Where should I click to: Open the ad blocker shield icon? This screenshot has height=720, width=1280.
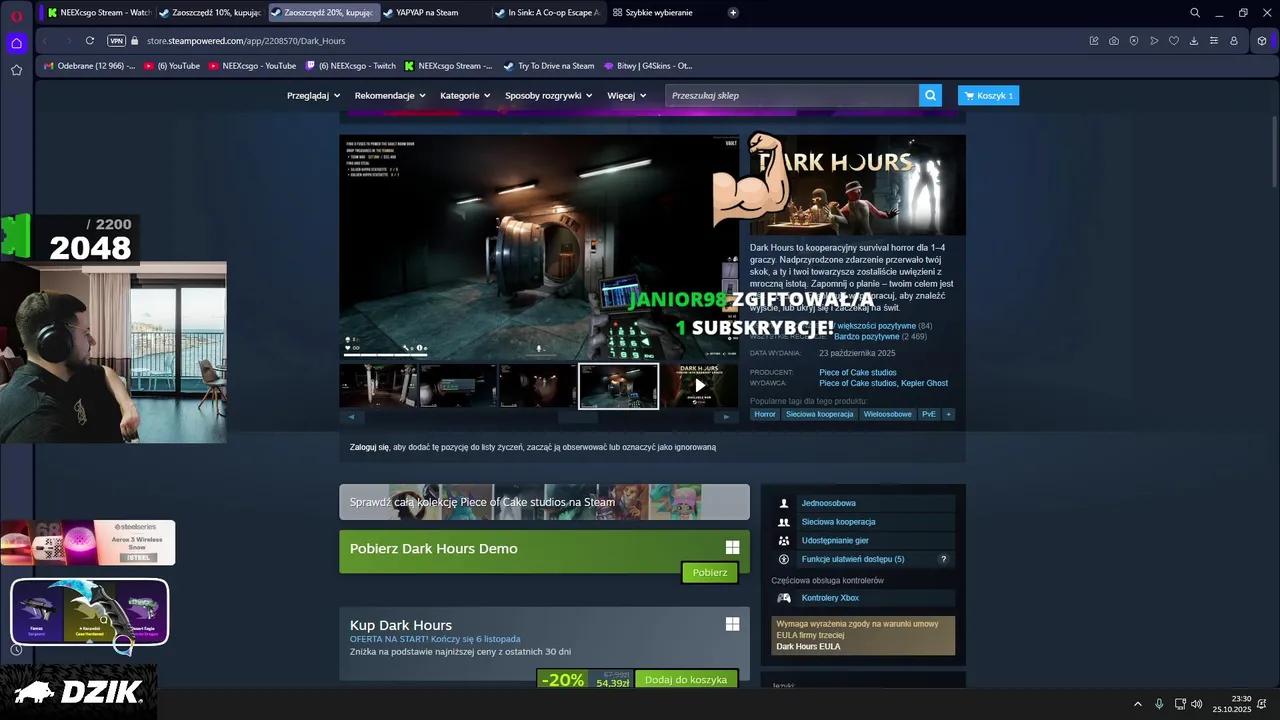(x=1134, y=41)
